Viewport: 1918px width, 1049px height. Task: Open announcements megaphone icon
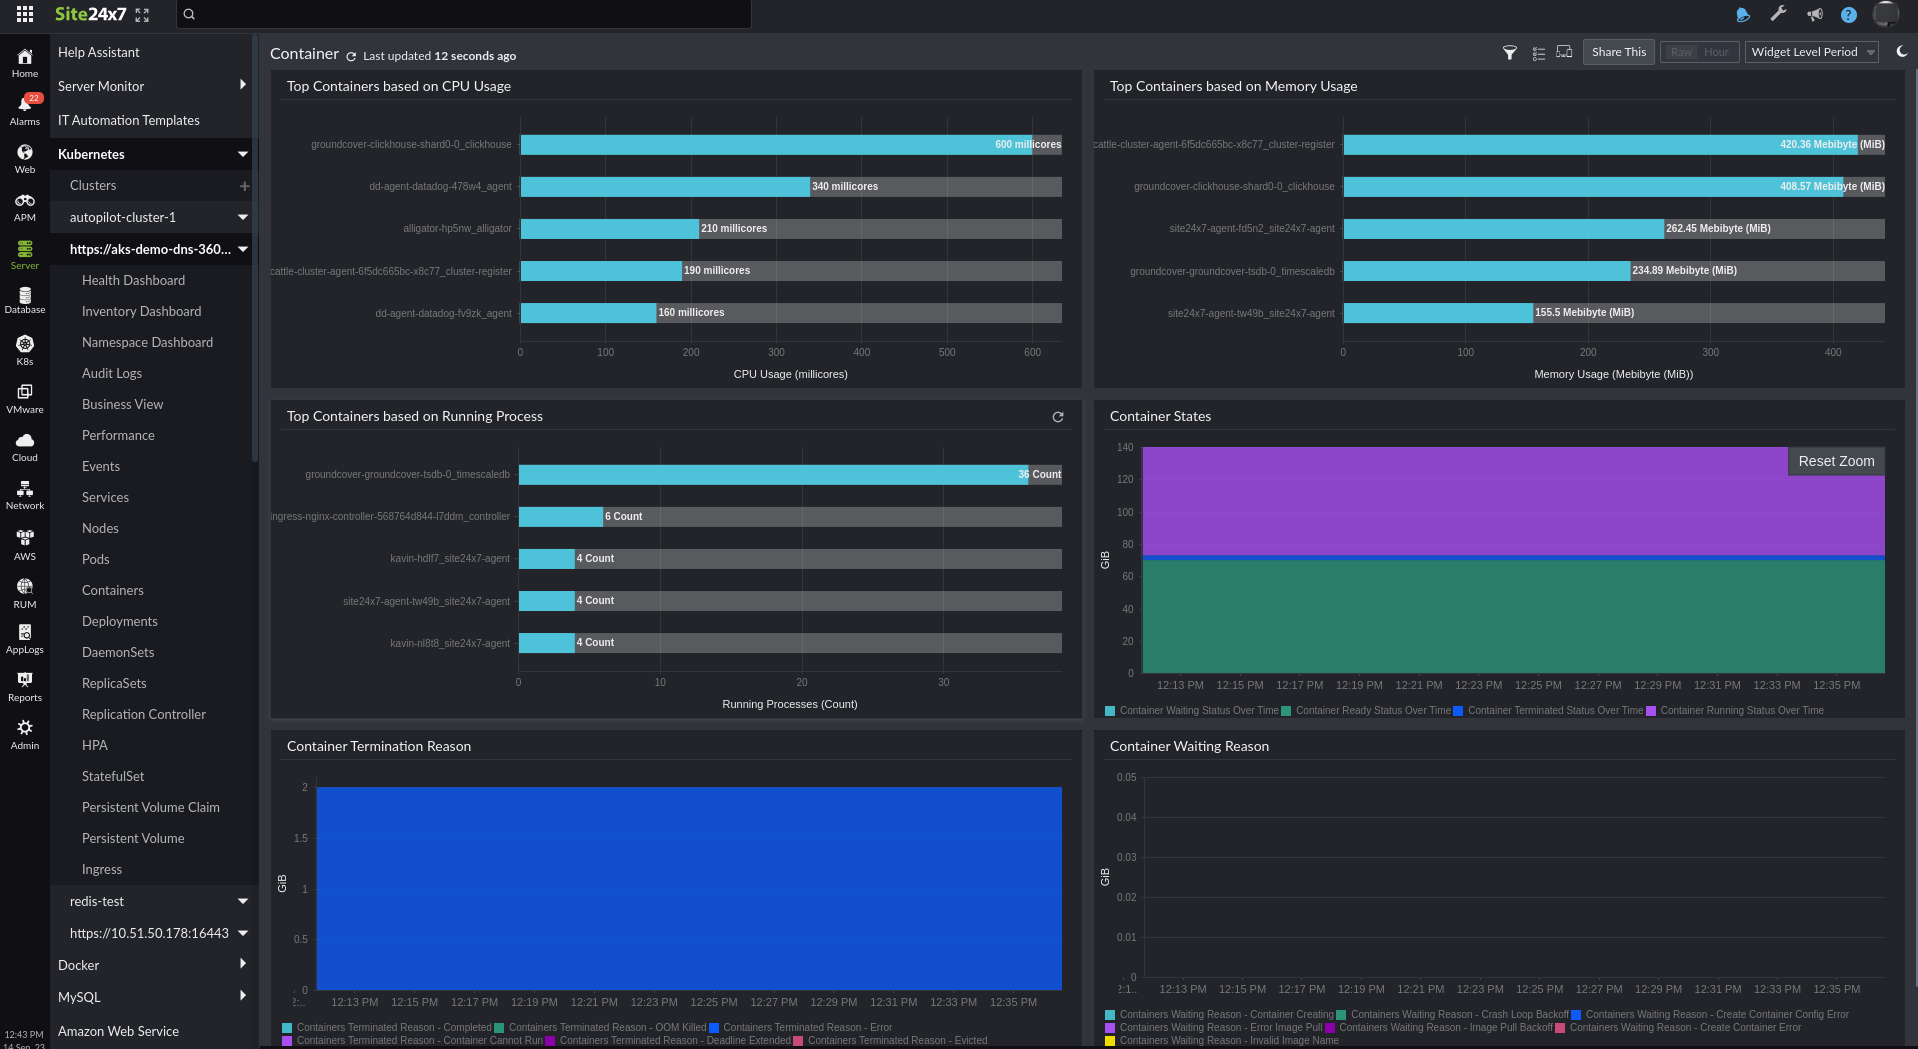[1815, 14]
